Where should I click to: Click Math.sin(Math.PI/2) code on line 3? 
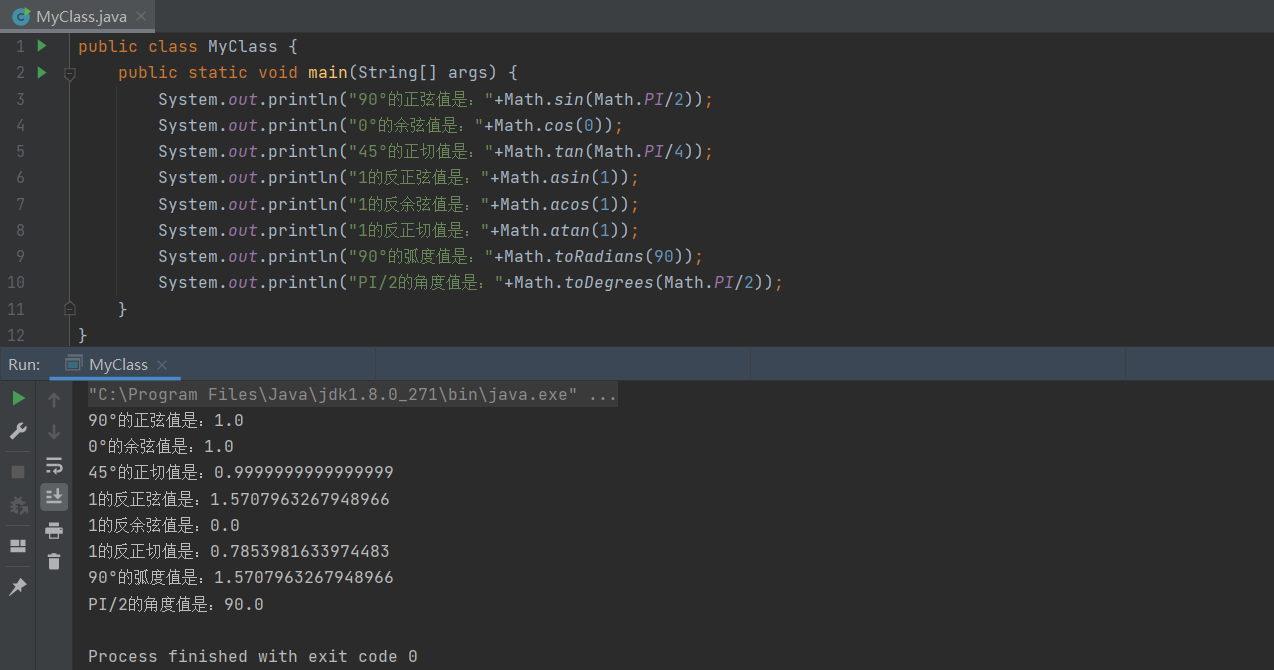(603, 99)
